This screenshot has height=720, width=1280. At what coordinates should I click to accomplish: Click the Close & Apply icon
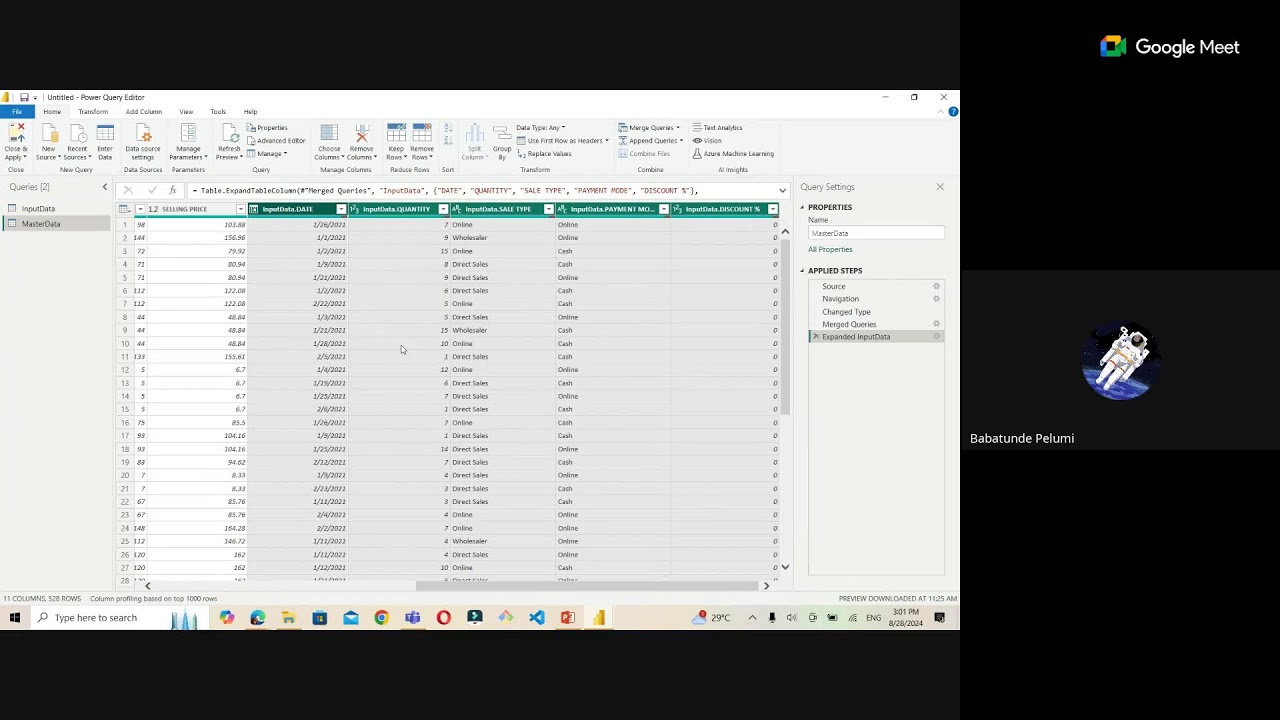(15, 133)
